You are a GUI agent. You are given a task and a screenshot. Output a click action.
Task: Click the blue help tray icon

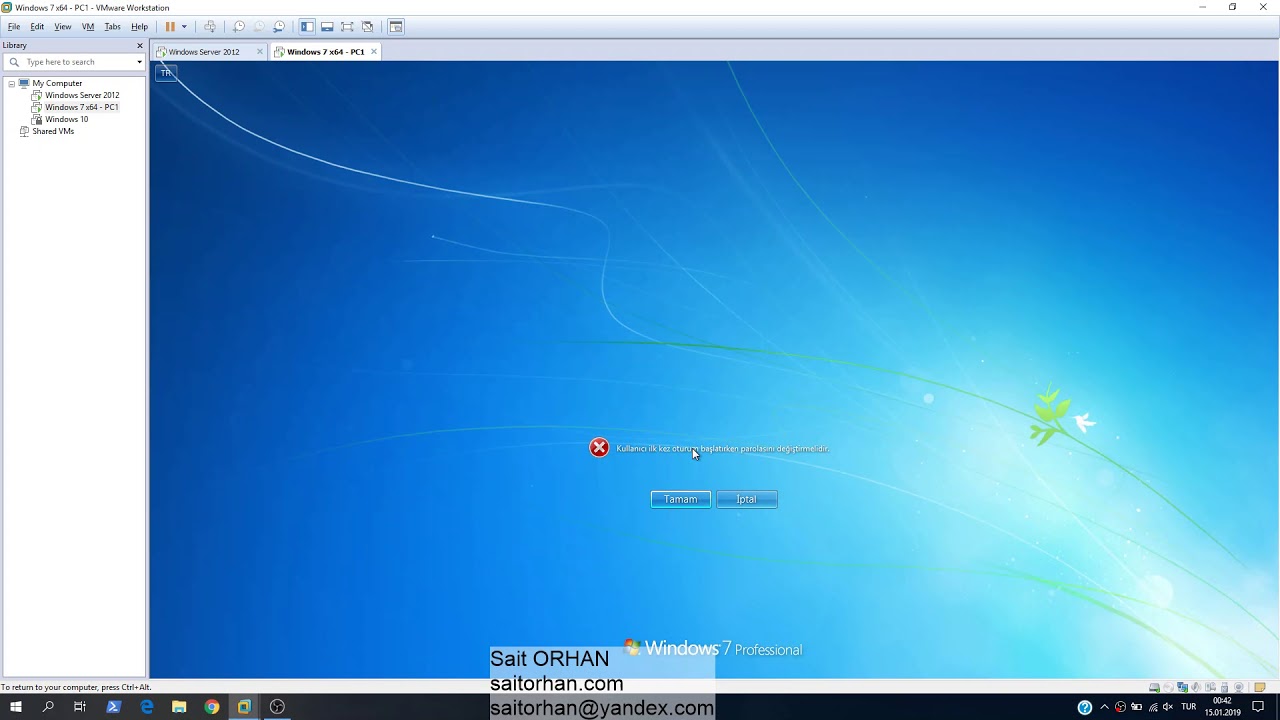1085,707
